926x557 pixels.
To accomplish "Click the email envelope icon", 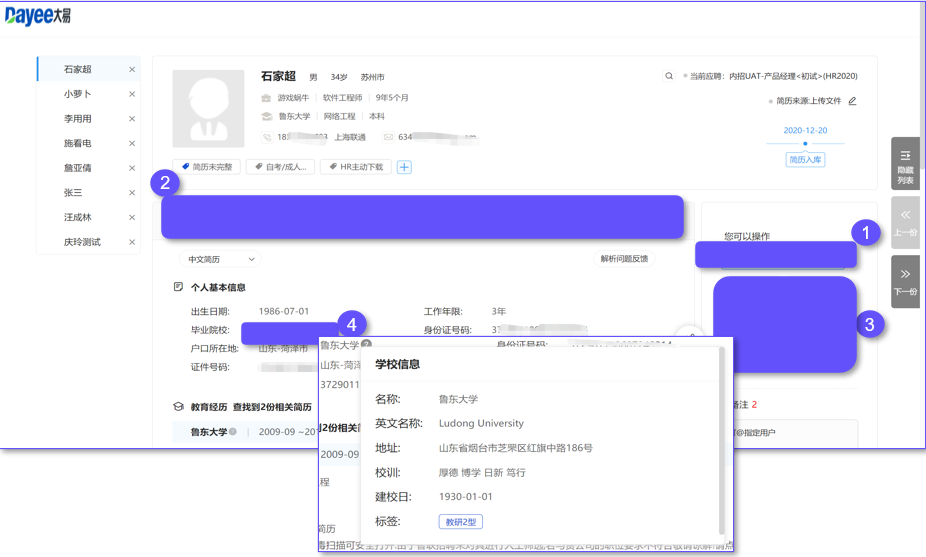I will pos(389,137).
